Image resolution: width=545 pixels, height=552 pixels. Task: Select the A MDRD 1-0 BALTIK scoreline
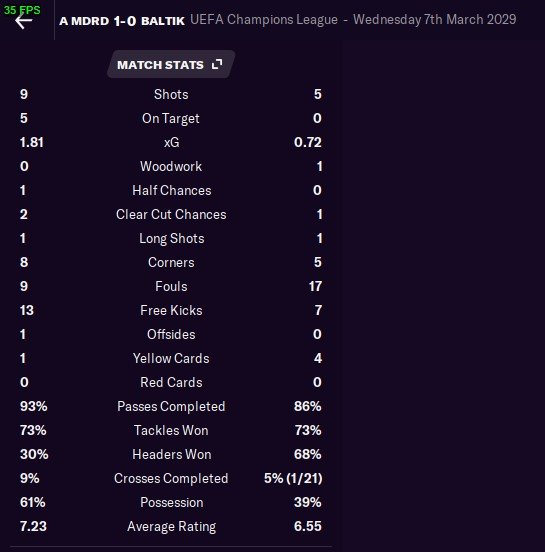click(122, 21)
